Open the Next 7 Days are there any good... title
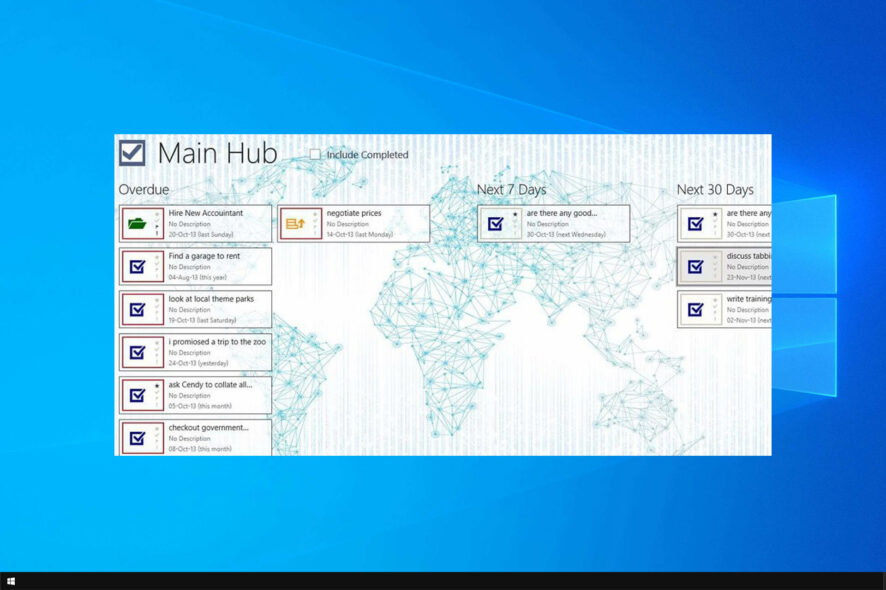The height and width of the screenshot is (590, 886). click(562, 213)
